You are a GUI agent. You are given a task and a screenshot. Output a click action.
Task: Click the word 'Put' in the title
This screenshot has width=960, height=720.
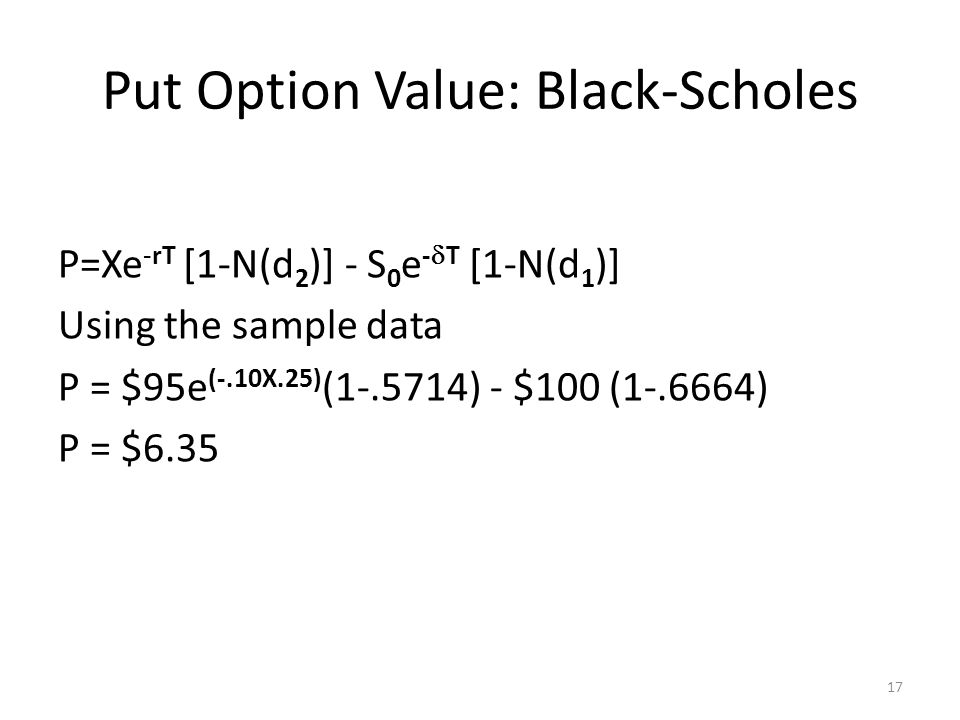(142, 90)
